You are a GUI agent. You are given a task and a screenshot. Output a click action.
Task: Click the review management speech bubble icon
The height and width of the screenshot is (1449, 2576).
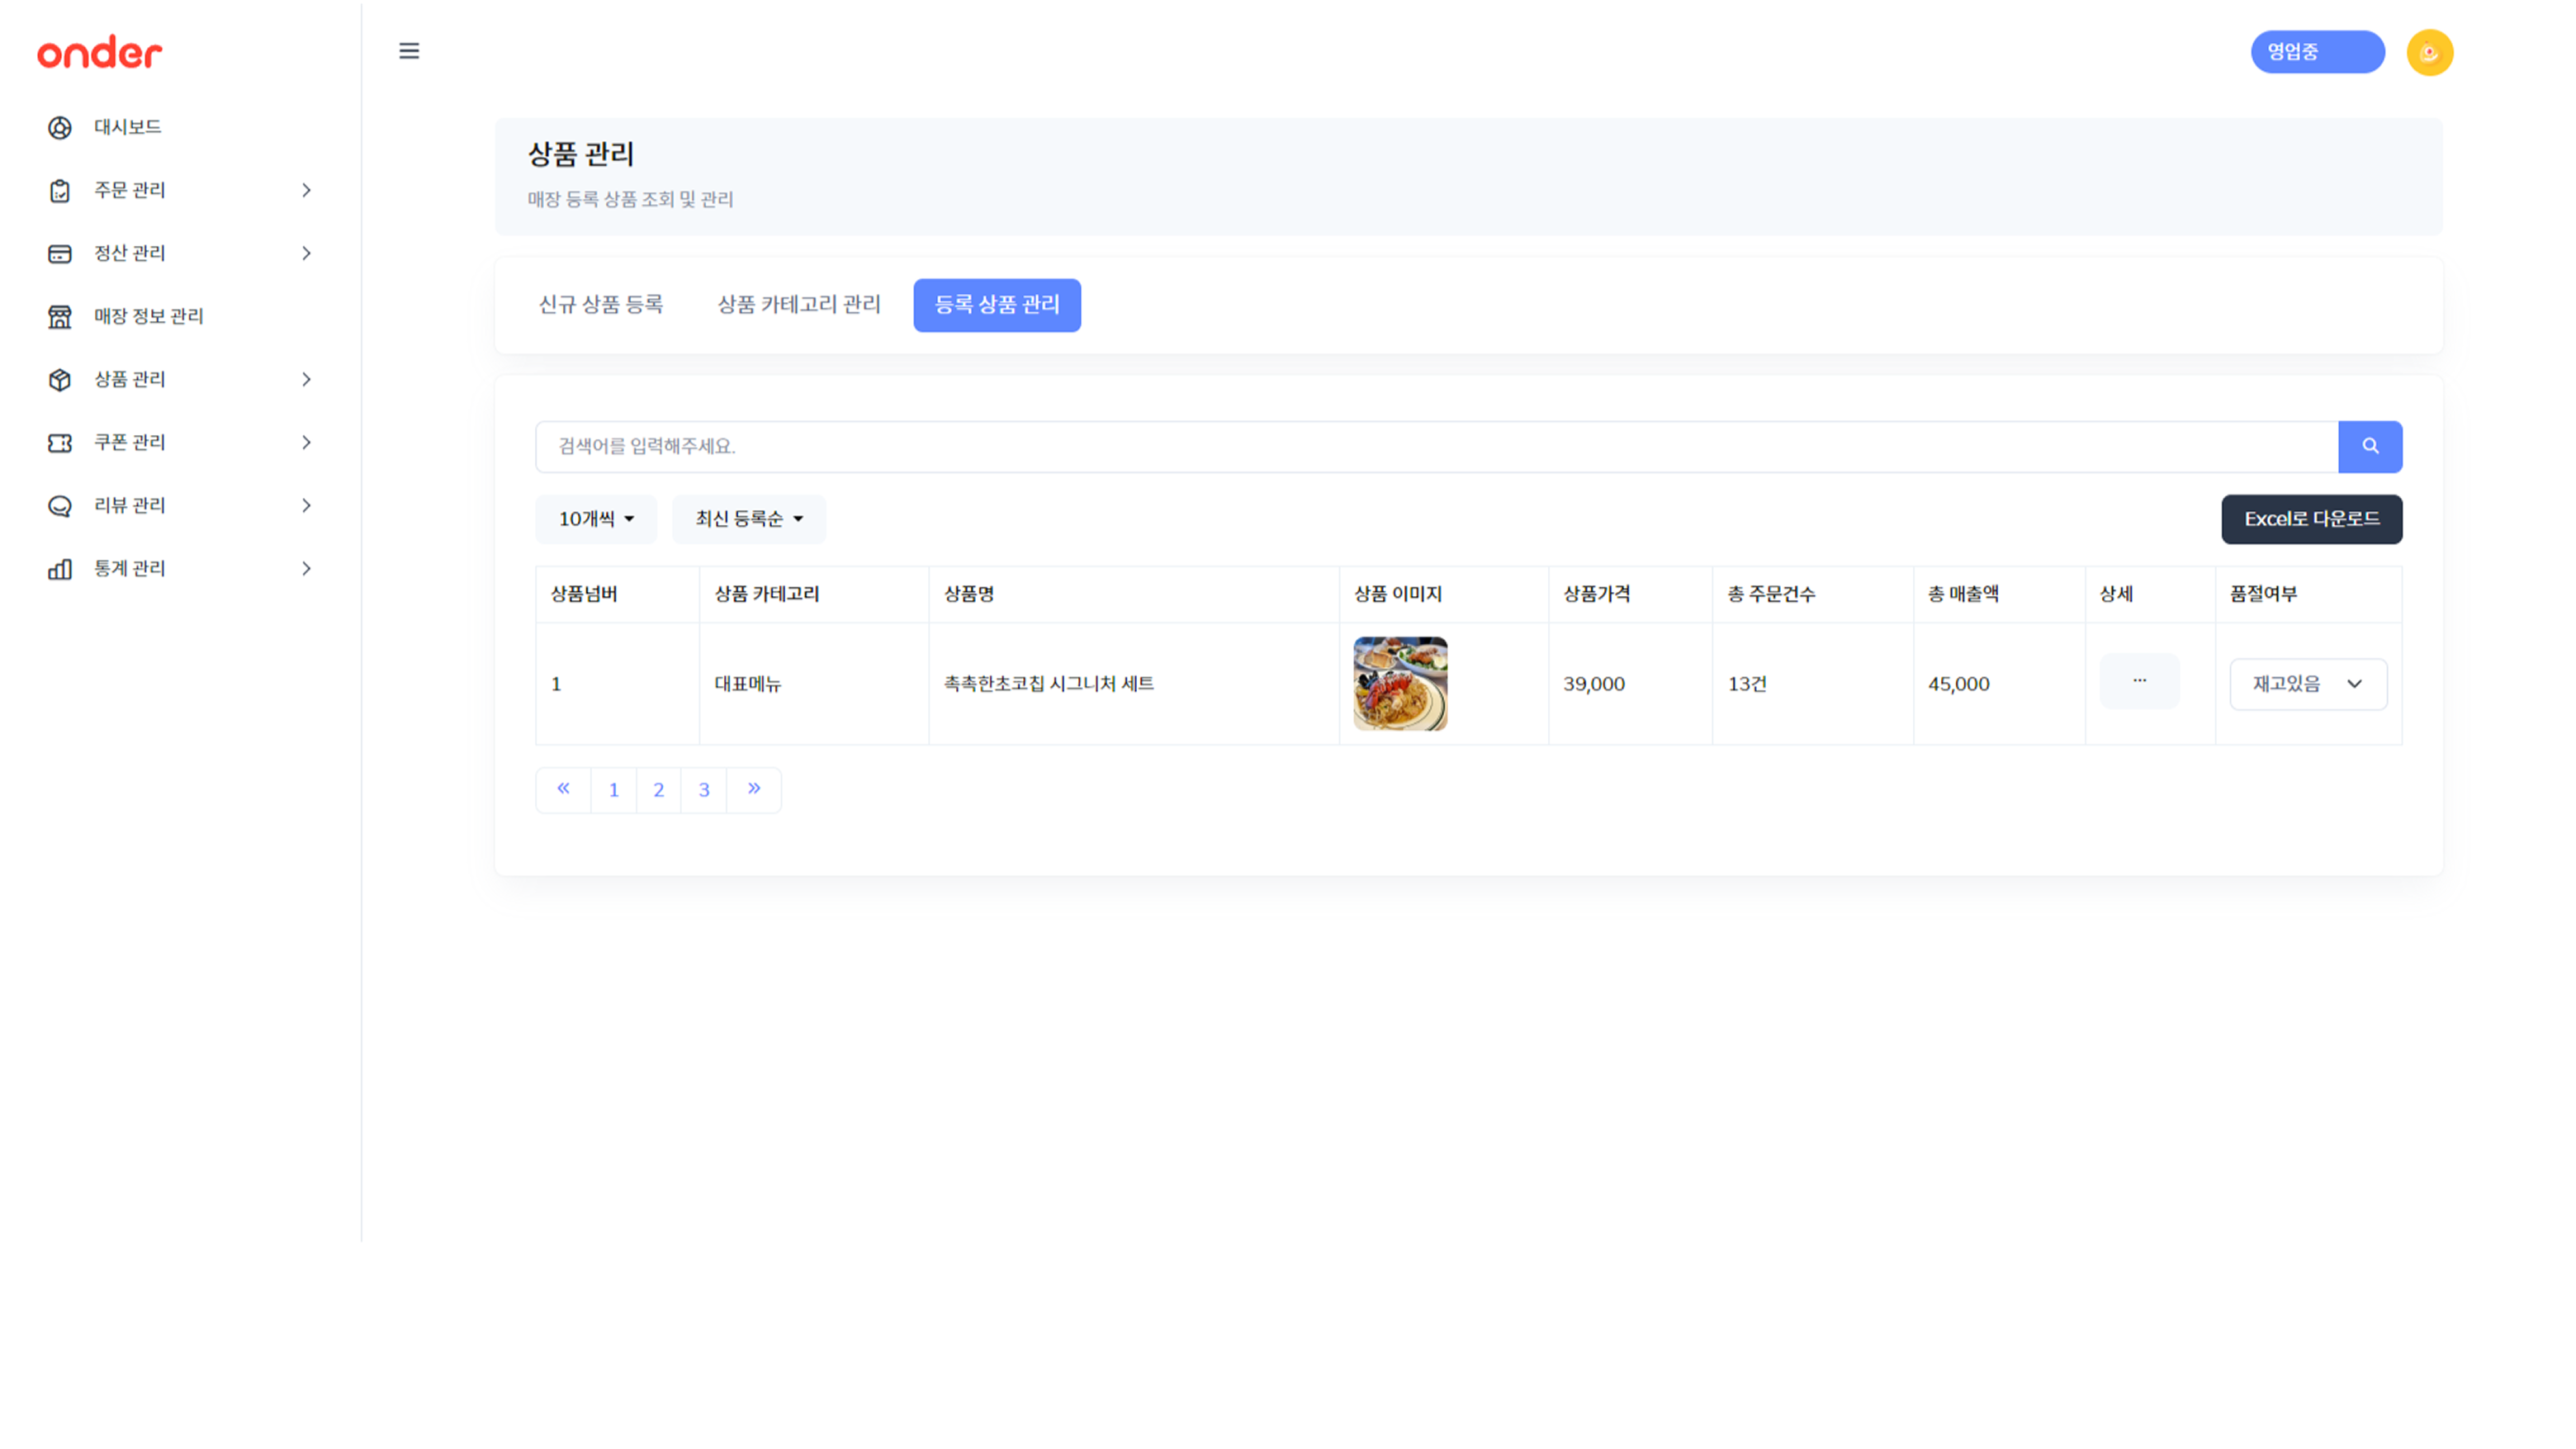tap(60, 506)
